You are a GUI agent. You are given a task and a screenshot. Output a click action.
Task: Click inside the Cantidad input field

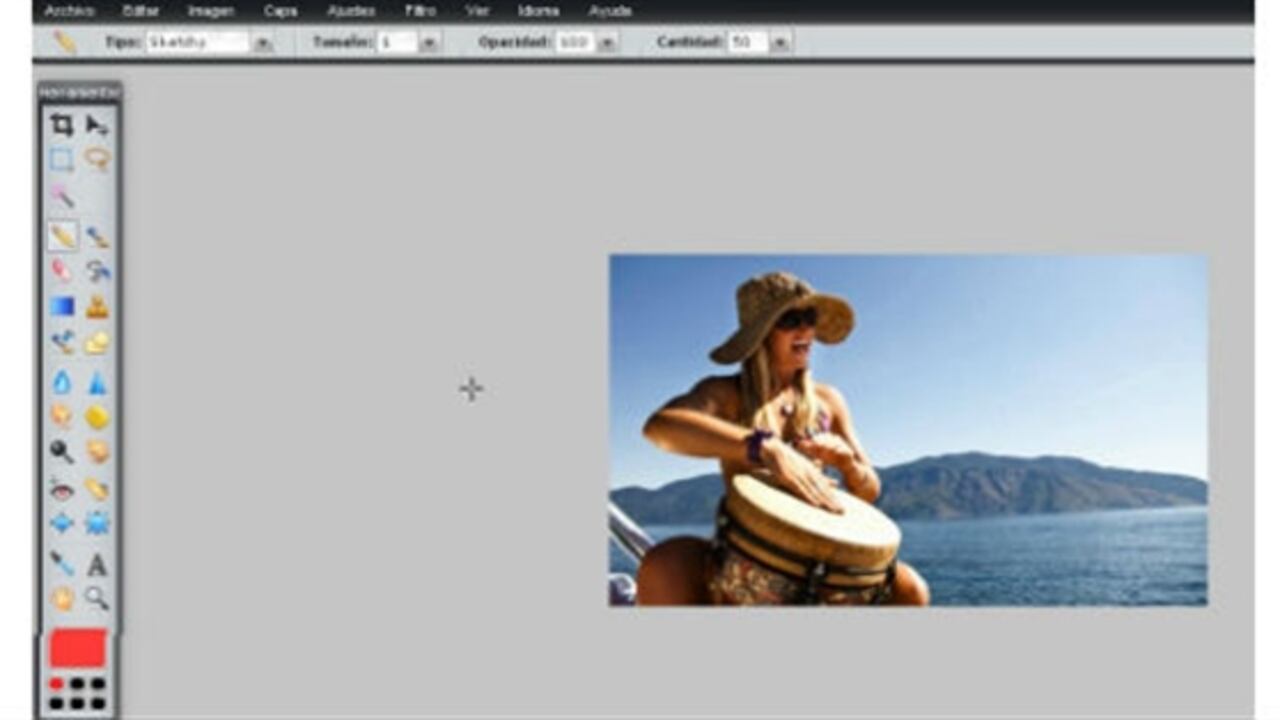coord(746,43)
